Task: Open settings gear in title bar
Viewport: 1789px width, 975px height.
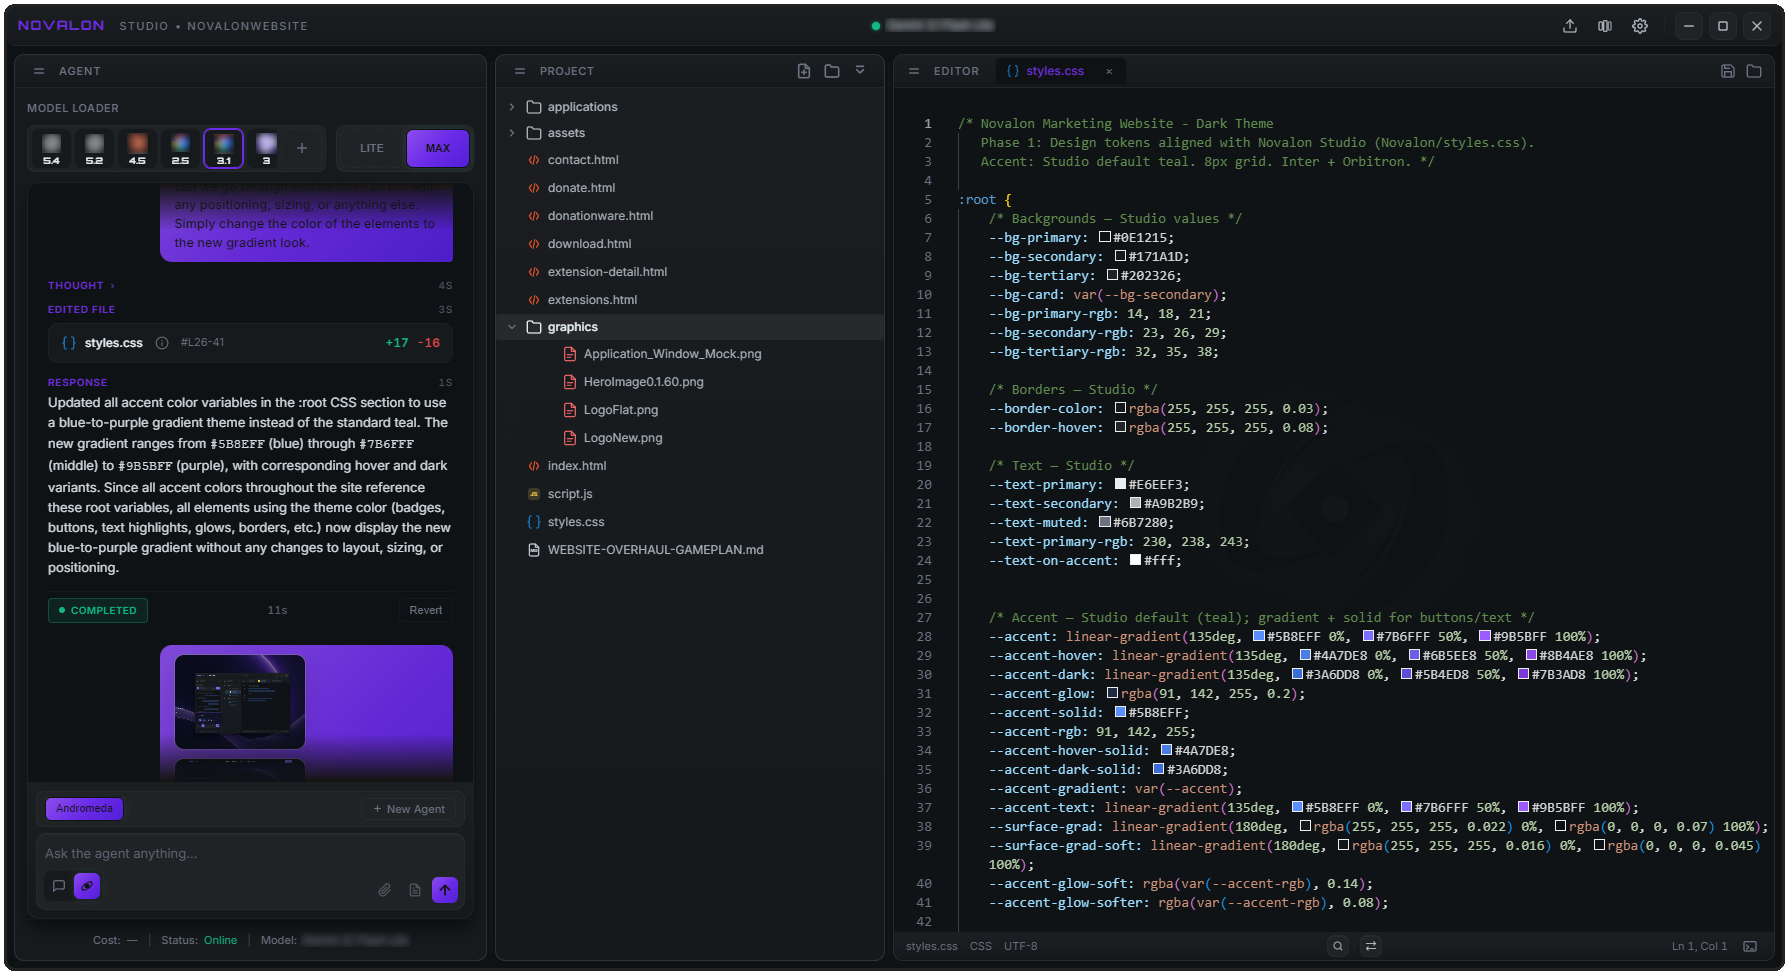Action: (x=1640, y=26)
